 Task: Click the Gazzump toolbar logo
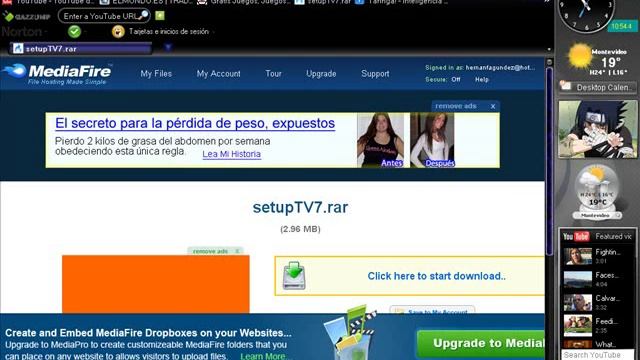[x=27, y=16]
